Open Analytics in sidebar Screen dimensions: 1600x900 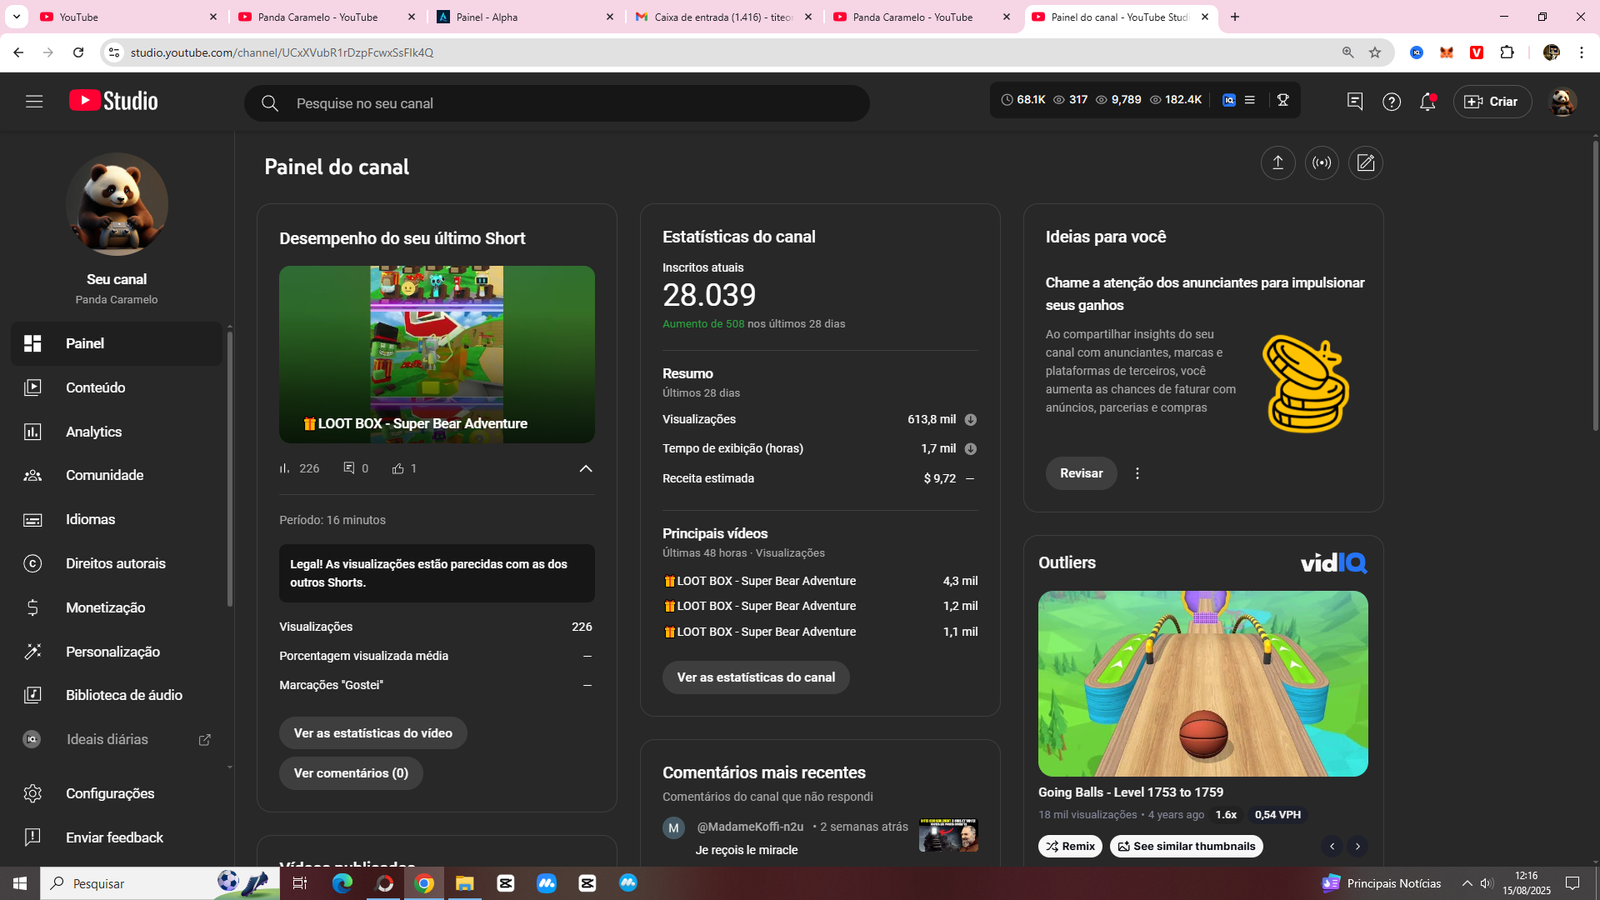[117, 431]
